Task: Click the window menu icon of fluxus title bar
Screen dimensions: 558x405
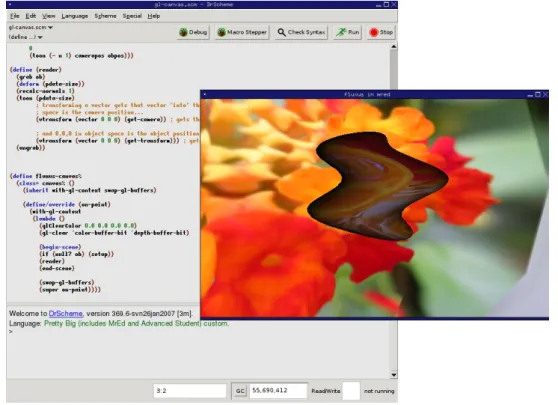Action: (205, 95)
